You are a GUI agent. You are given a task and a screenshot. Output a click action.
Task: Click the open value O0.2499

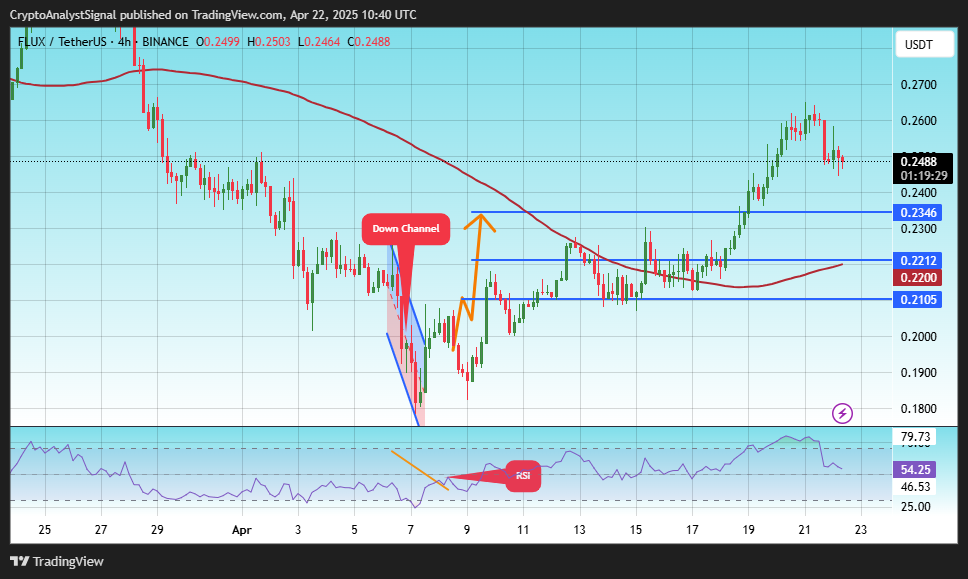(218, 42)
